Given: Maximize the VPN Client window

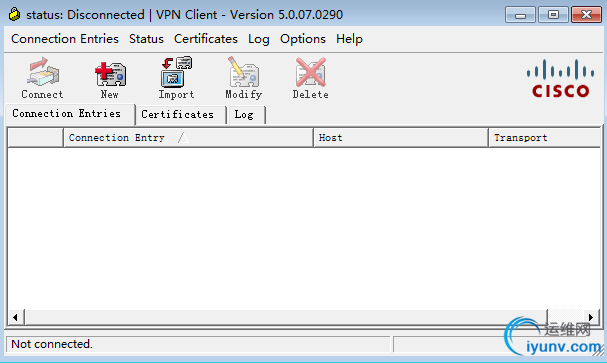Looking at the screenshot, I should click(553, 15).
